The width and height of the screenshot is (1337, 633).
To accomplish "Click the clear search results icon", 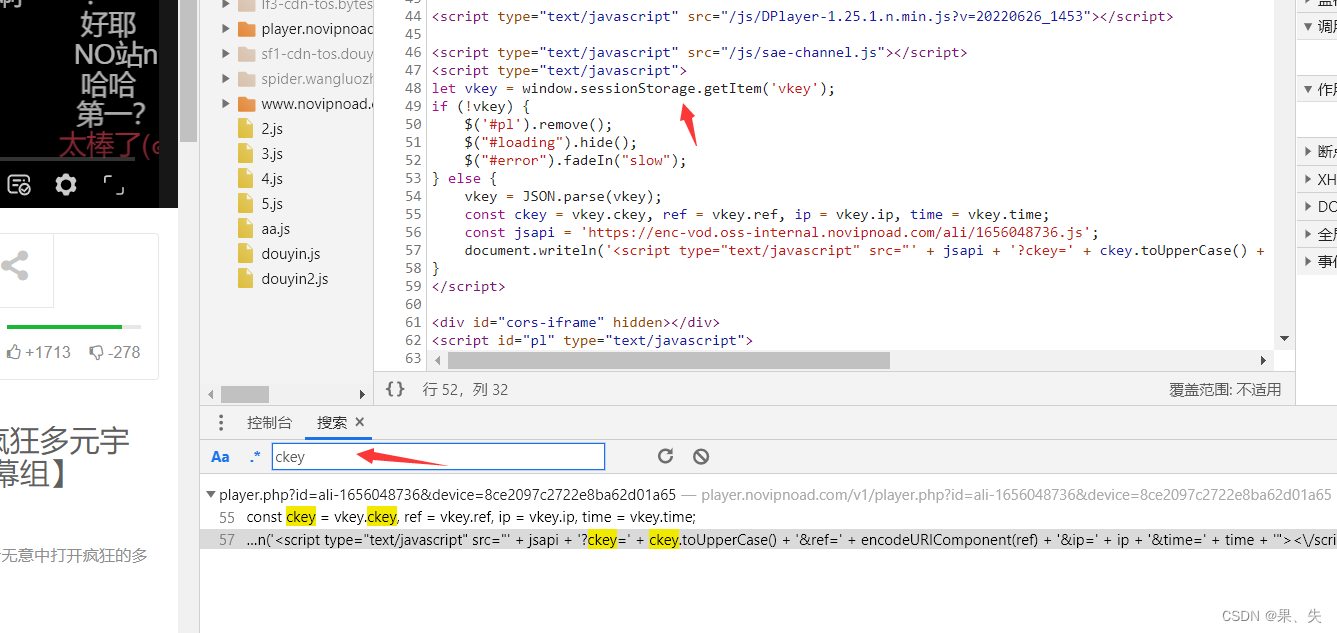I will [x=701, y=456].
